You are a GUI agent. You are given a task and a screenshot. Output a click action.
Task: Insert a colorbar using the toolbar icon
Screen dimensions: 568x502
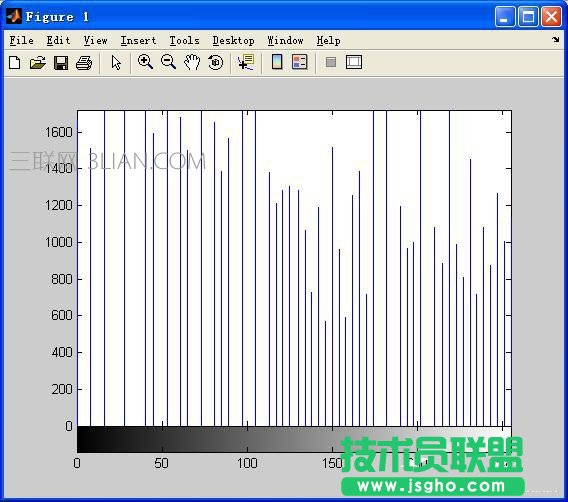tap(277, 62)
